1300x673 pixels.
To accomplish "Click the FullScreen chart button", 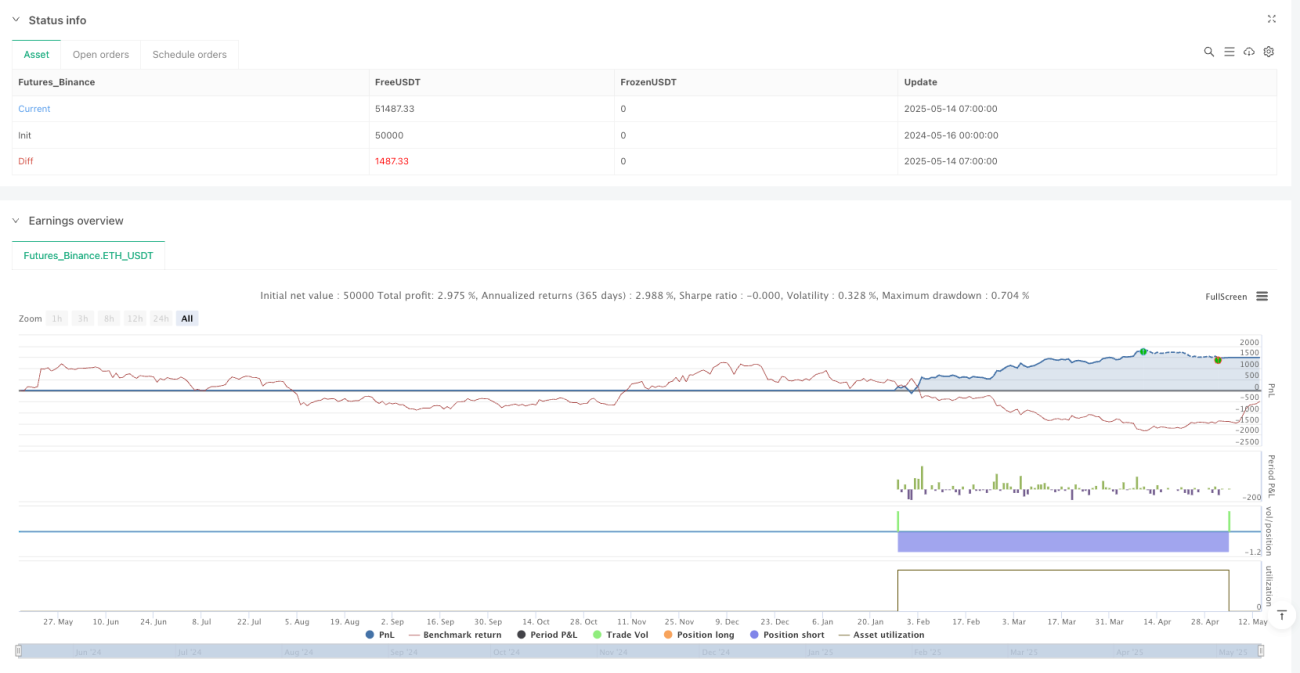I will point(1226,297).
